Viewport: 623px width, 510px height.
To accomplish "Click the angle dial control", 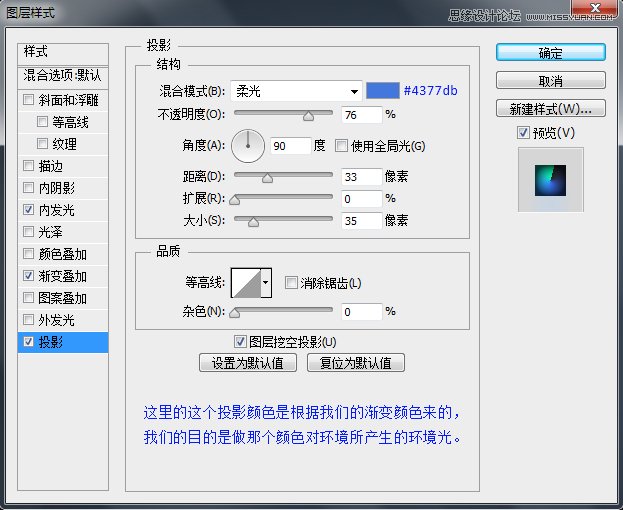I will 247,146.
